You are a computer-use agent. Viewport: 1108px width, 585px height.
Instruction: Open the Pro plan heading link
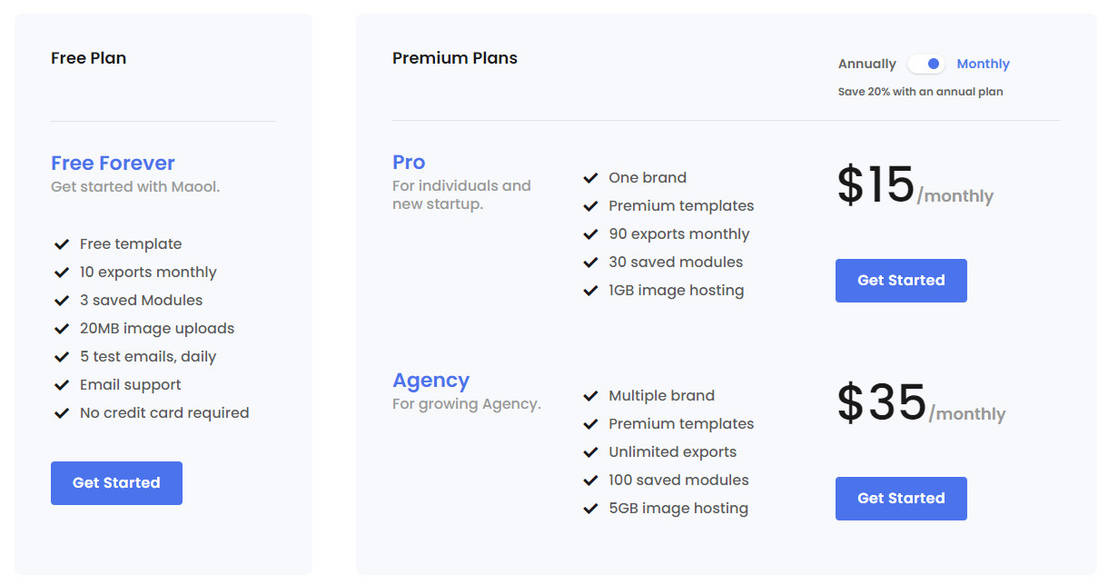[408, 162]
